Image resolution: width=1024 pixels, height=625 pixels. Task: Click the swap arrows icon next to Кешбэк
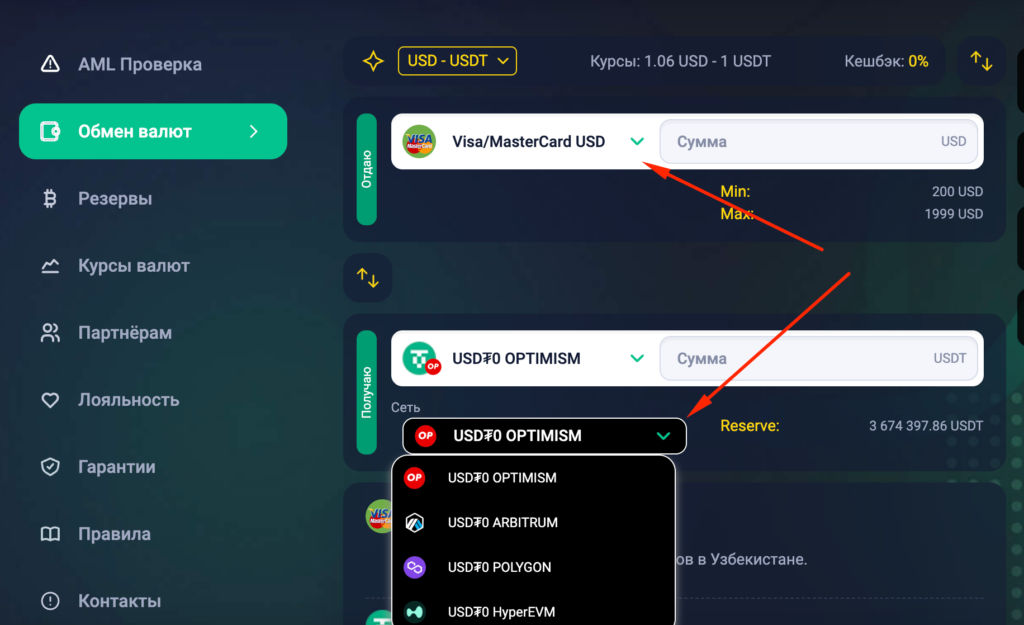pyautogui.click(x=981, y=61)
